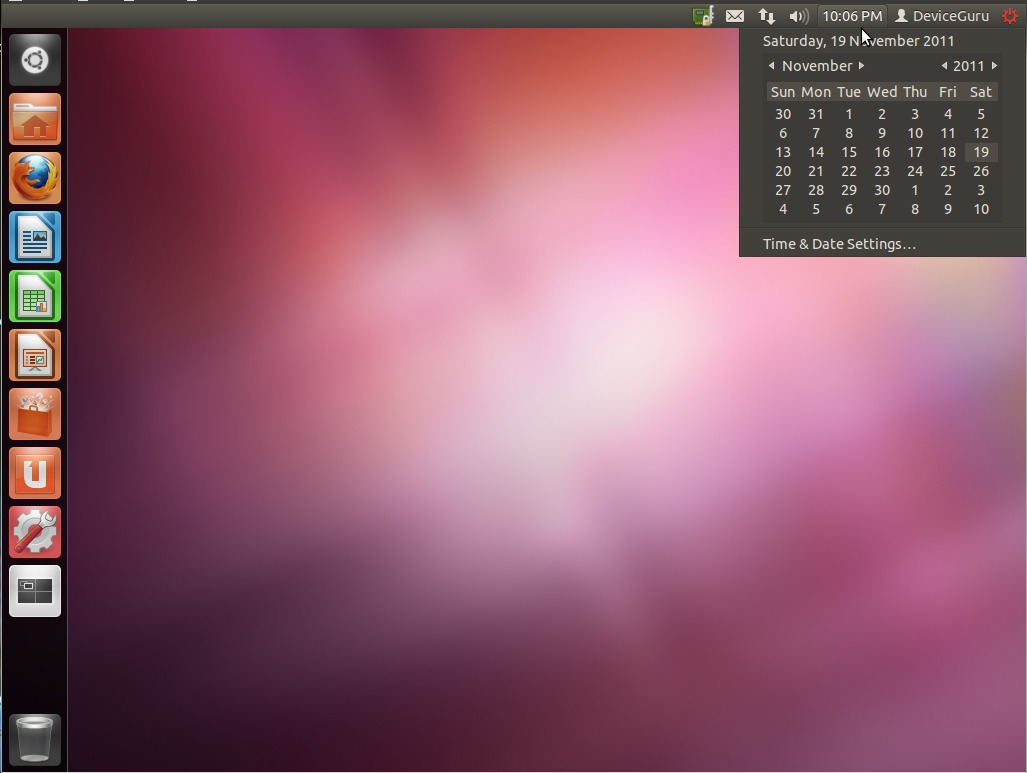Image resolution: width=1027 pixels, height=773 pixels.
Task: Go to previous month in calendar
Action: pyautogui.click(x=772, y=66)
